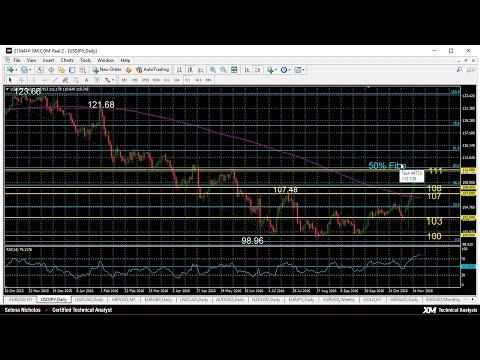Select the text tool (A)
The width and height of the screenshot is (480, 360).
tap(86, 80)
